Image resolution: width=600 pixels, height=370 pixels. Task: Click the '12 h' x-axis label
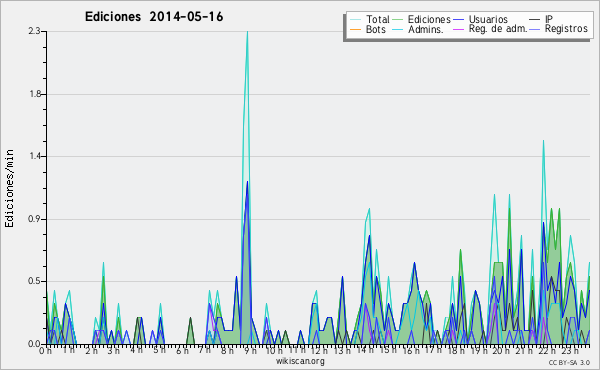[319, 350]
